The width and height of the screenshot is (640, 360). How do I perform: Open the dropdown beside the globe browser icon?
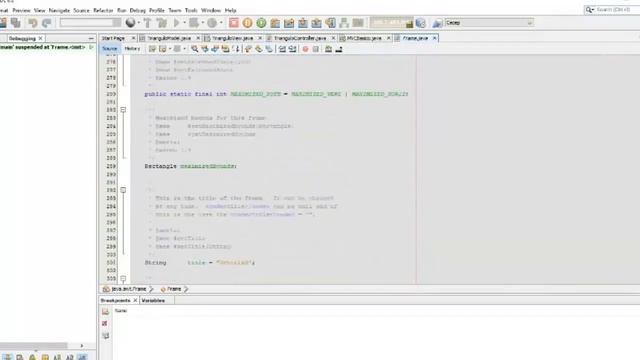click(x=139, y=23)
